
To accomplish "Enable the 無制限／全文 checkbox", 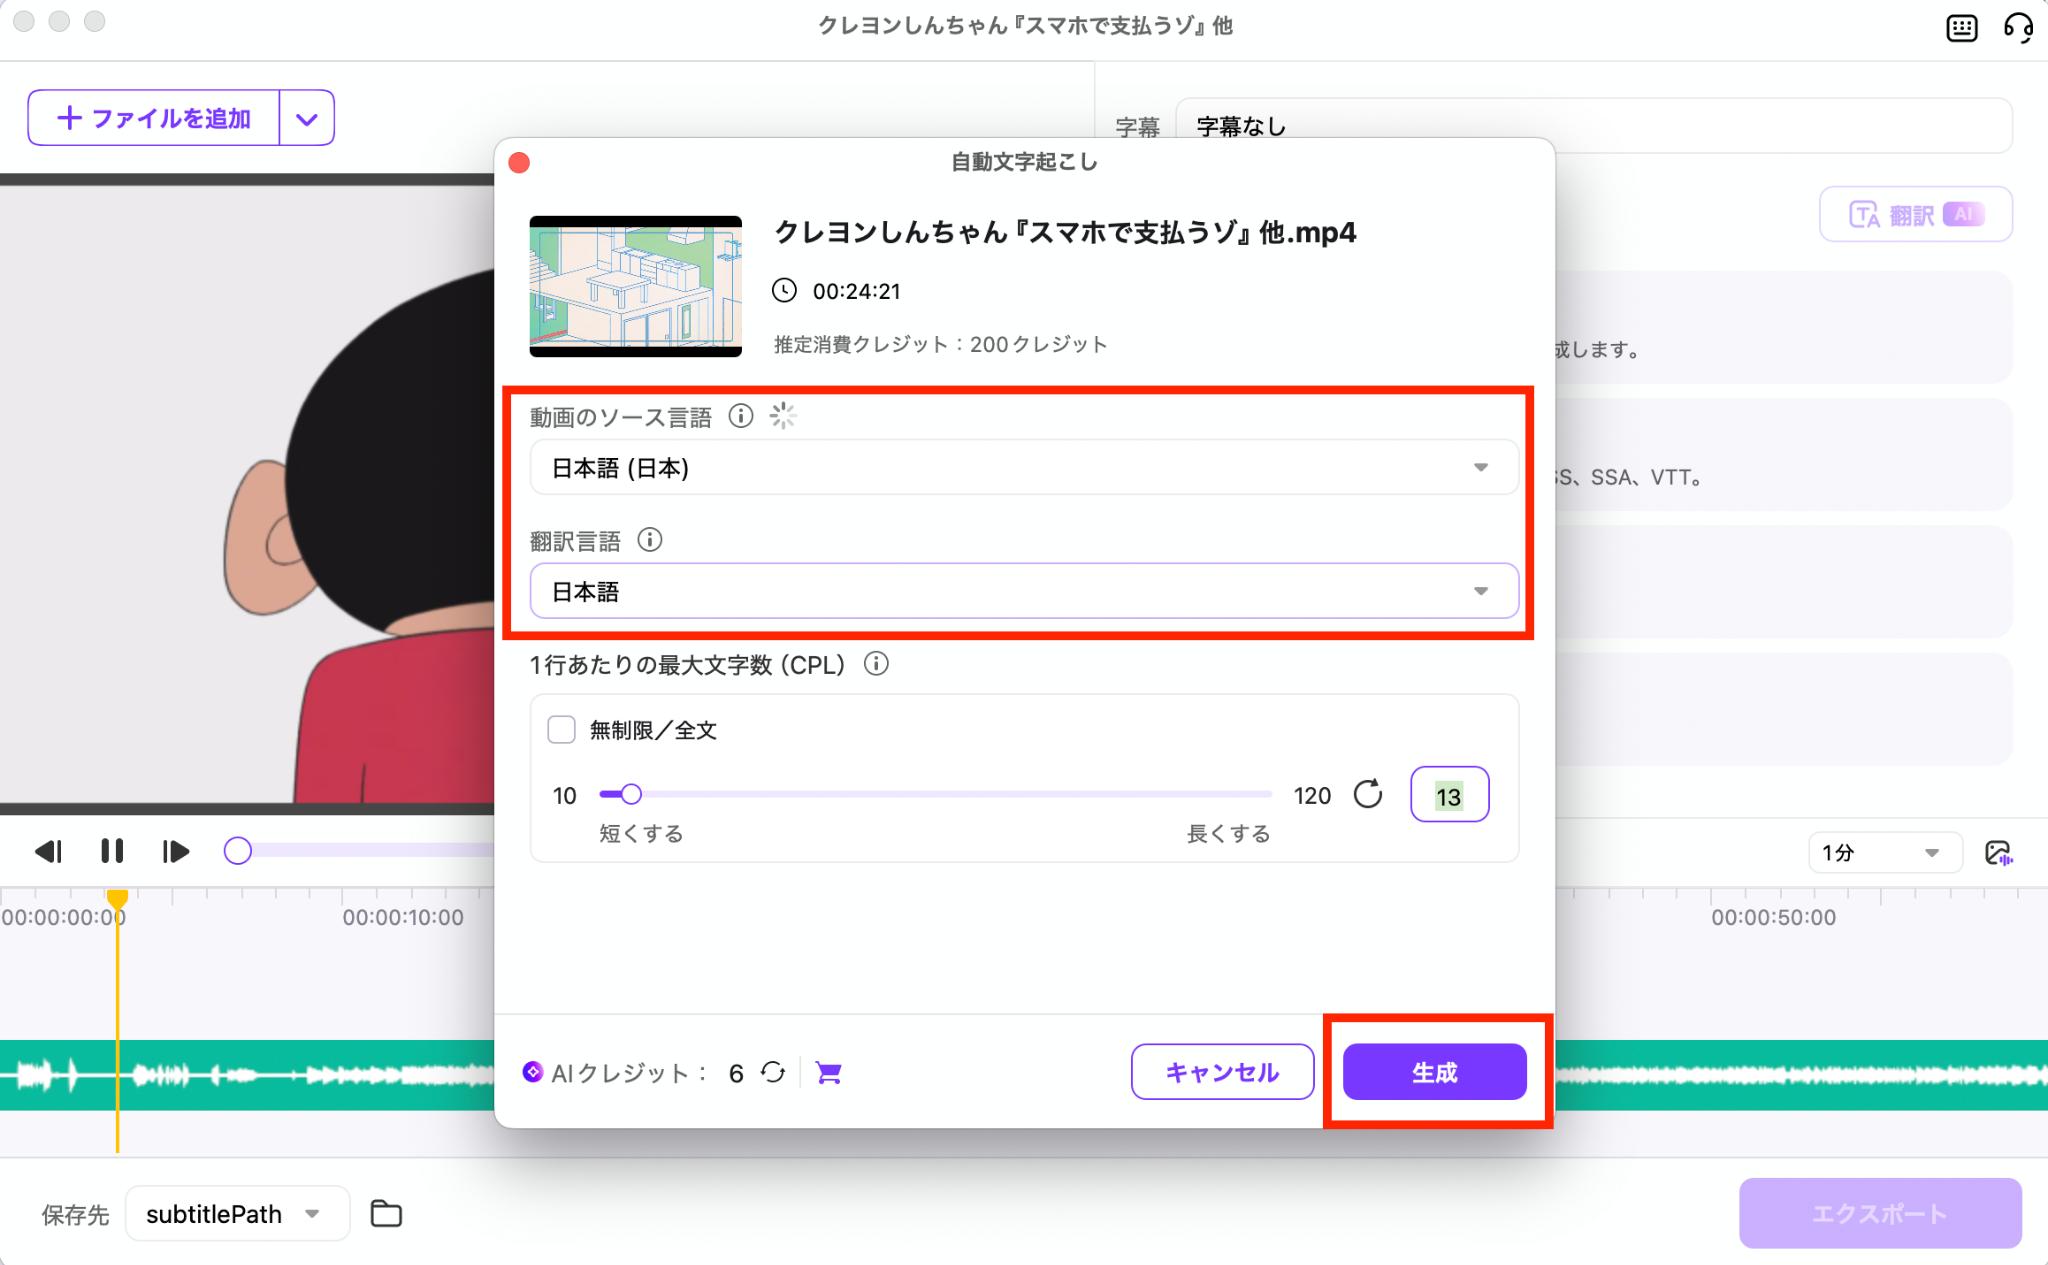I will pos(562,730).
